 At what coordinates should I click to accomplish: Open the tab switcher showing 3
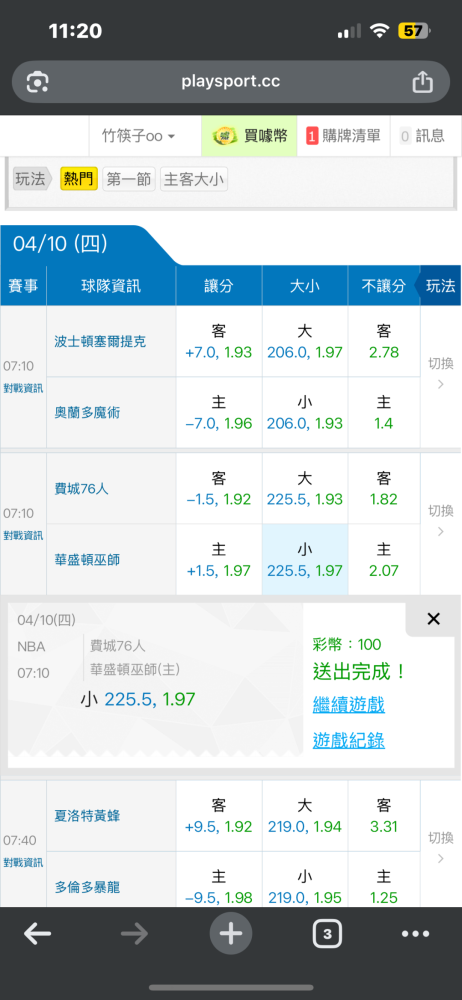(327, 934)
